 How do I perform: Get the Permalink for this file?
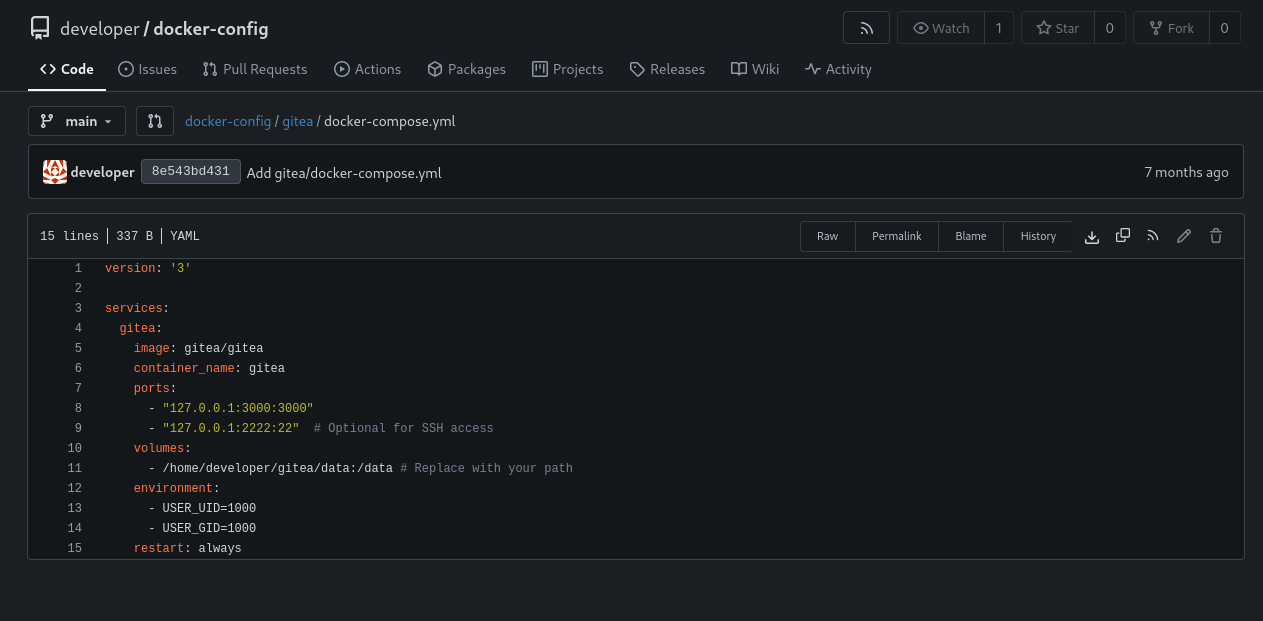tap(897, 236)
